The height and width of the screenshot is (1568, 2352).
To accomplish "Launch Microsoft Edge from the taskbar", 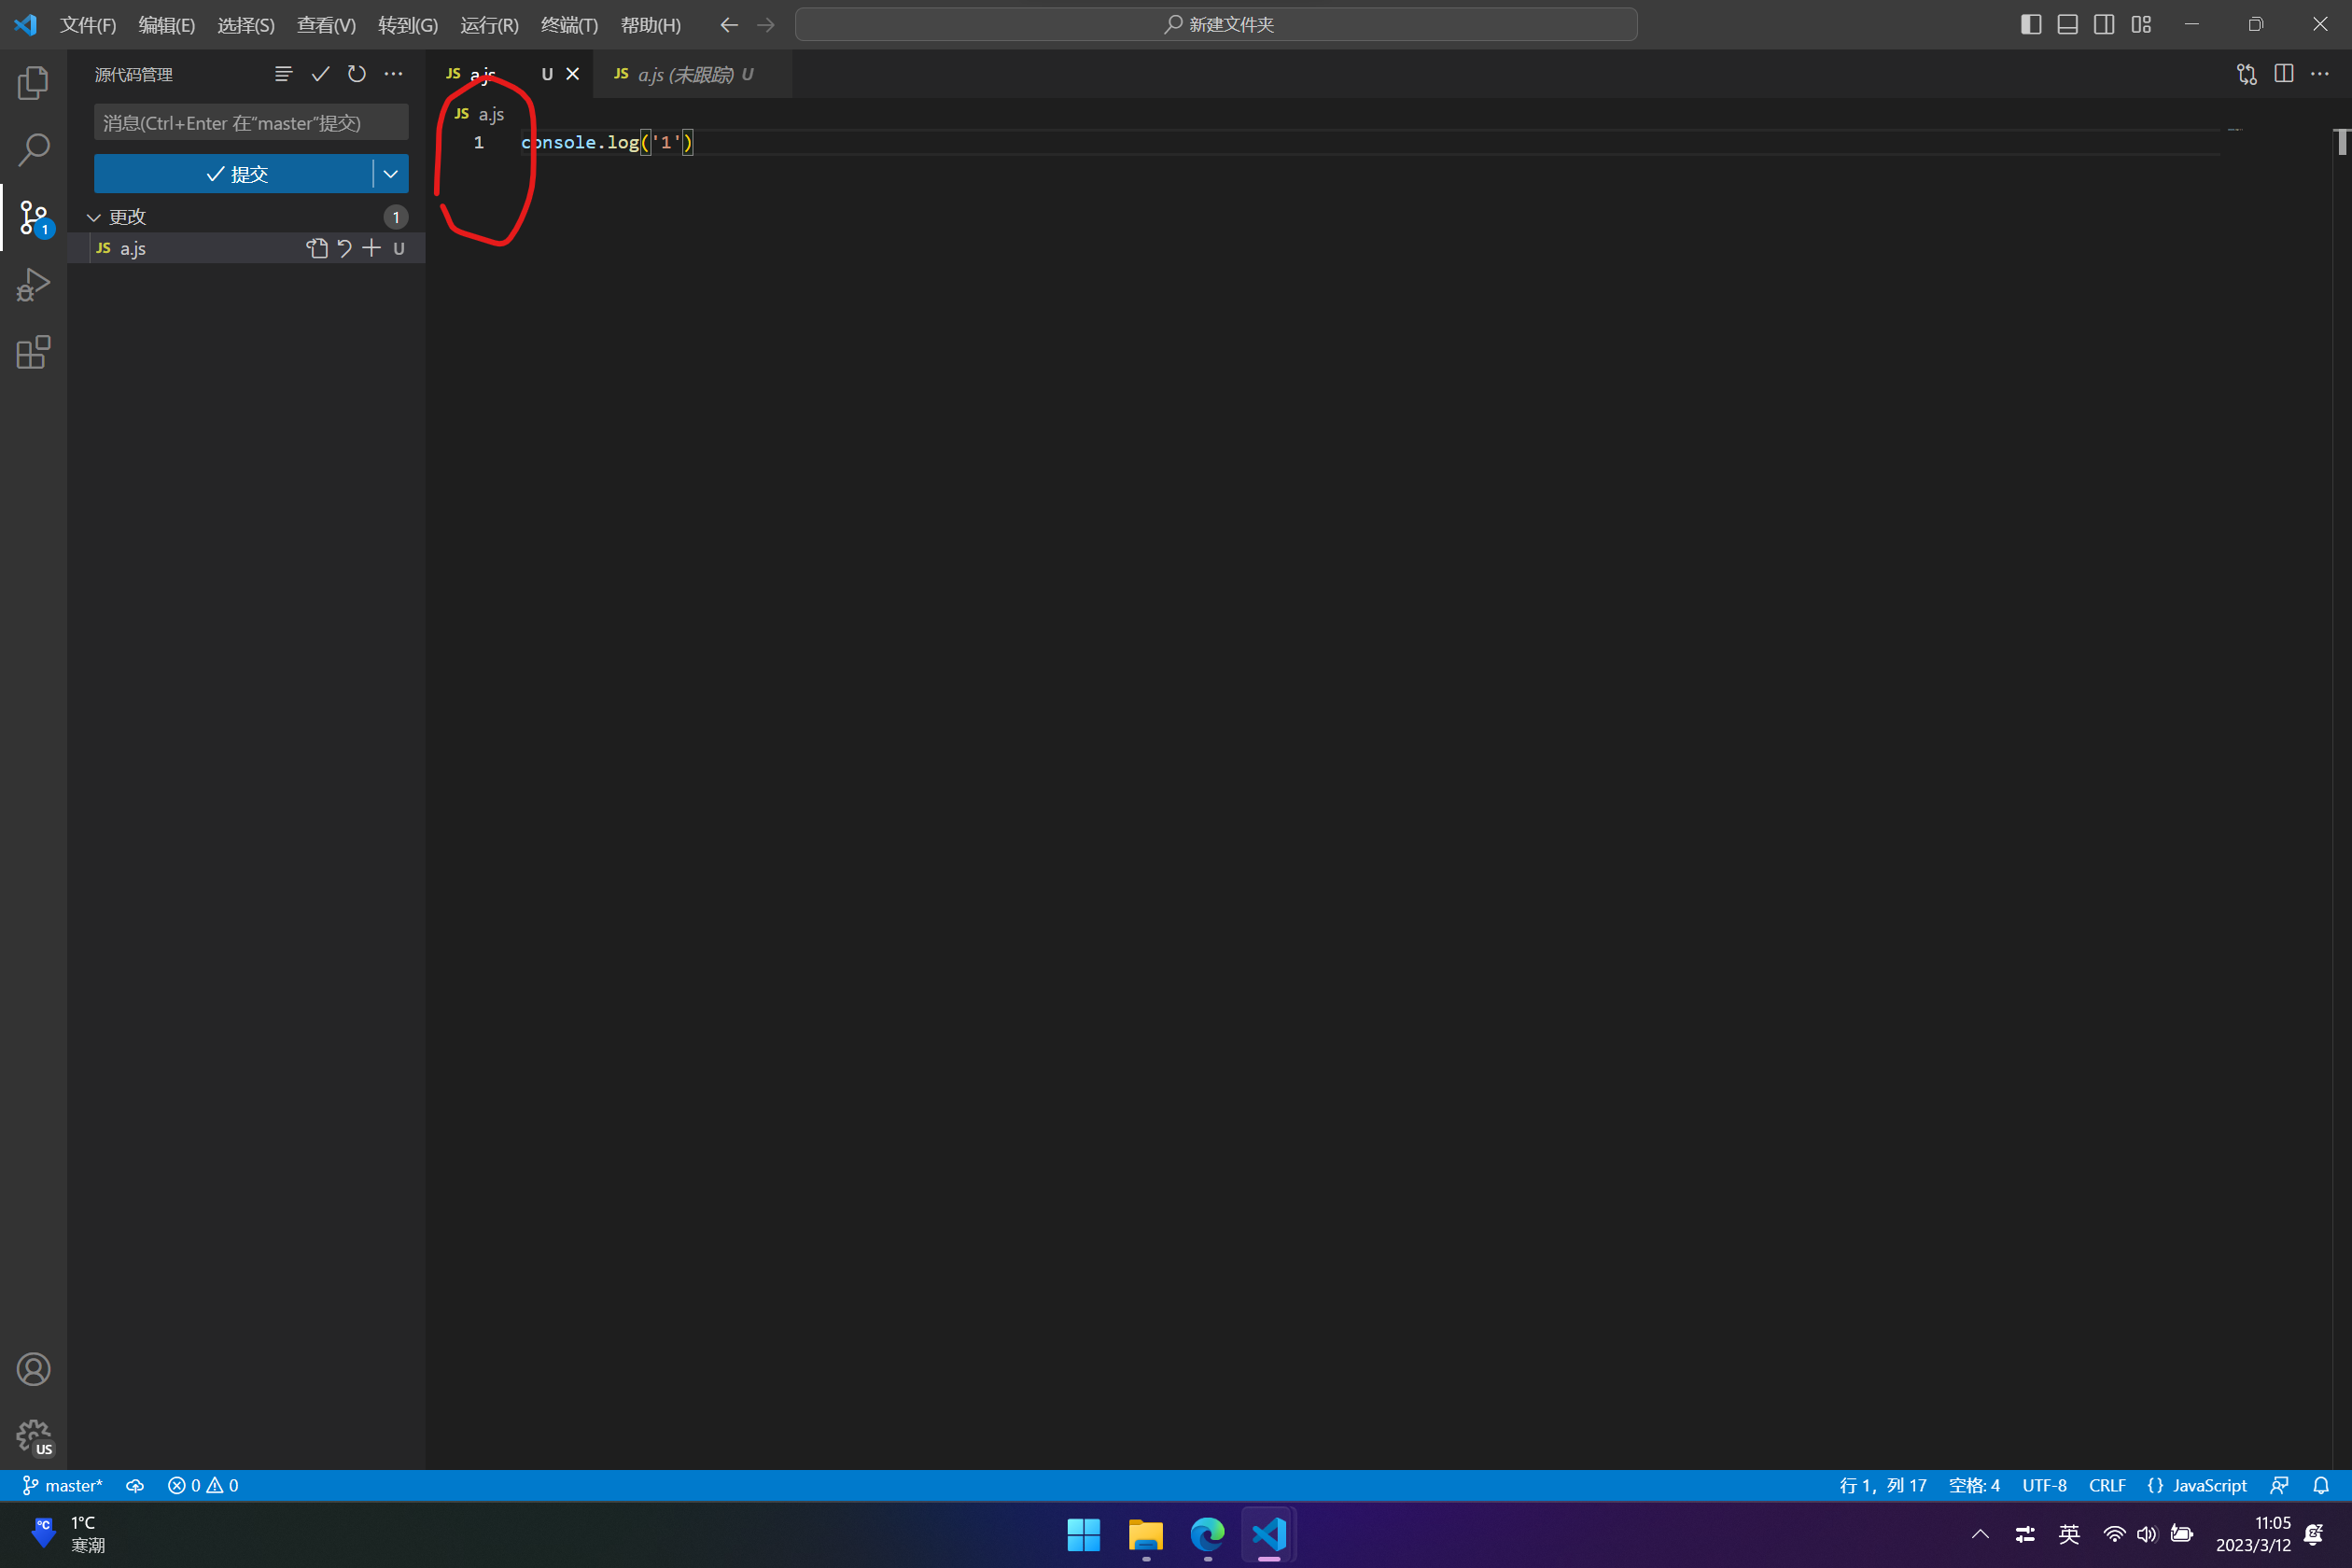I will pos(1207,1534).
